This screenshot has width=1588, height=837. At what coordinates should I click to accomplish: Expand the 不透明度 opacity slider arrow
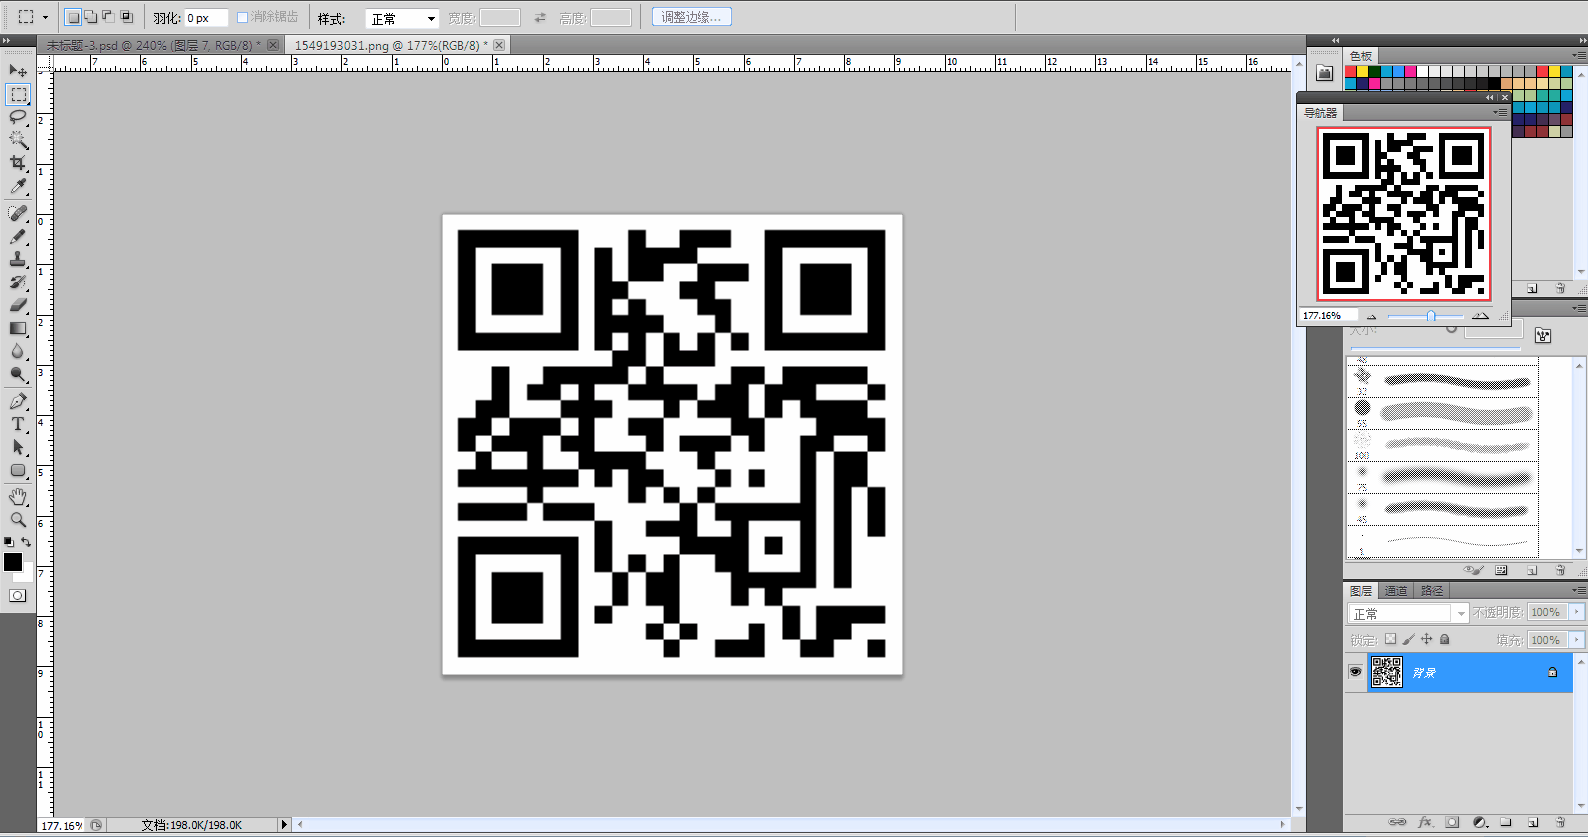tap(1577, 612)
